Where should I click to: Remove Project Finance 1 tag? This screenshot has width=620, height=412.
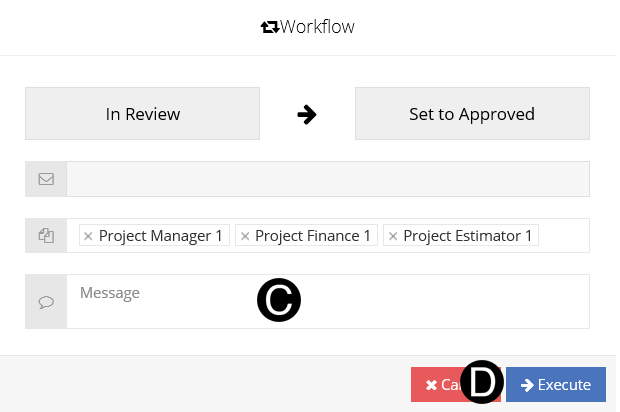click(245, 236)
